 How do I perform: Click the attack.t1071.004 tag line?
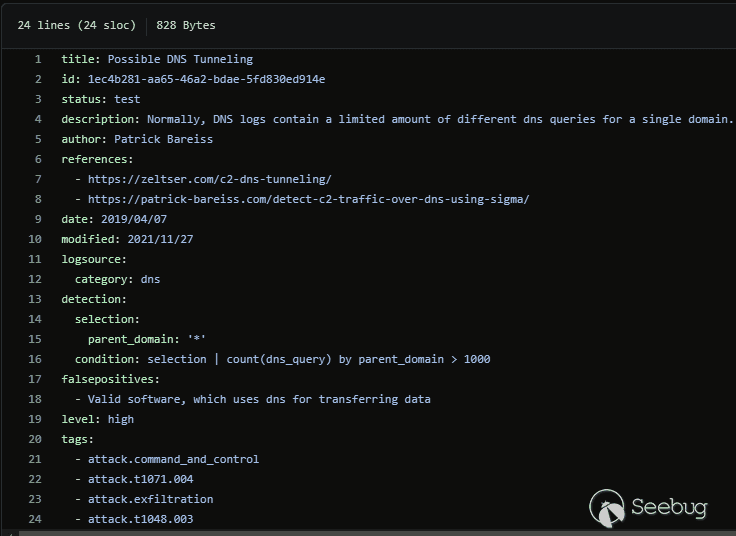pos(140,479)
